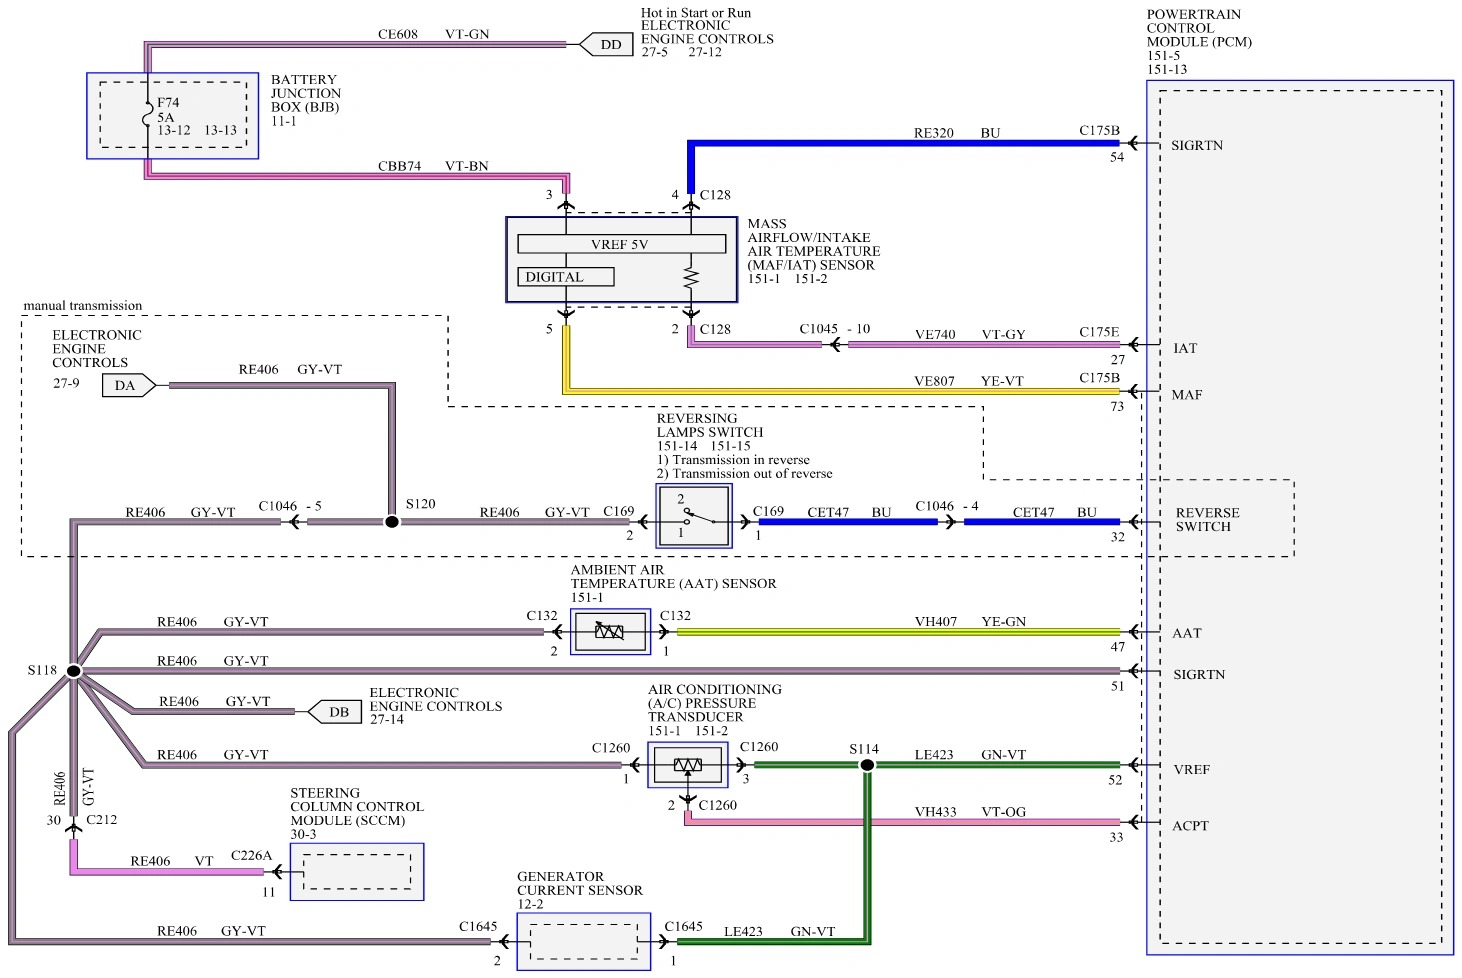Click the 'C1045 - 10' connector label
This screenshot has height=978, width=1462.
point(835,329)
